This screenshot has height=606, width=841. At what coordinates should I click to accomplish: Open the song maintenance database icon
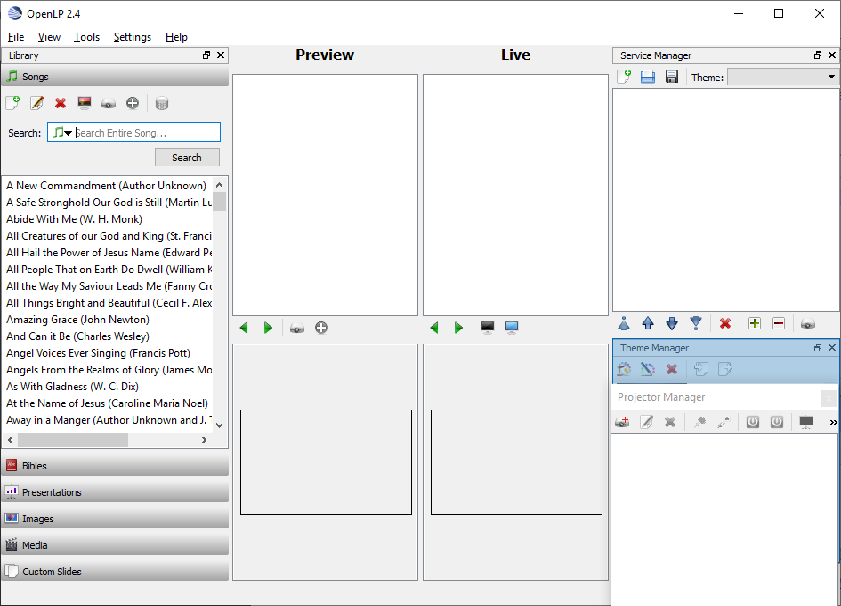point(161,103)
